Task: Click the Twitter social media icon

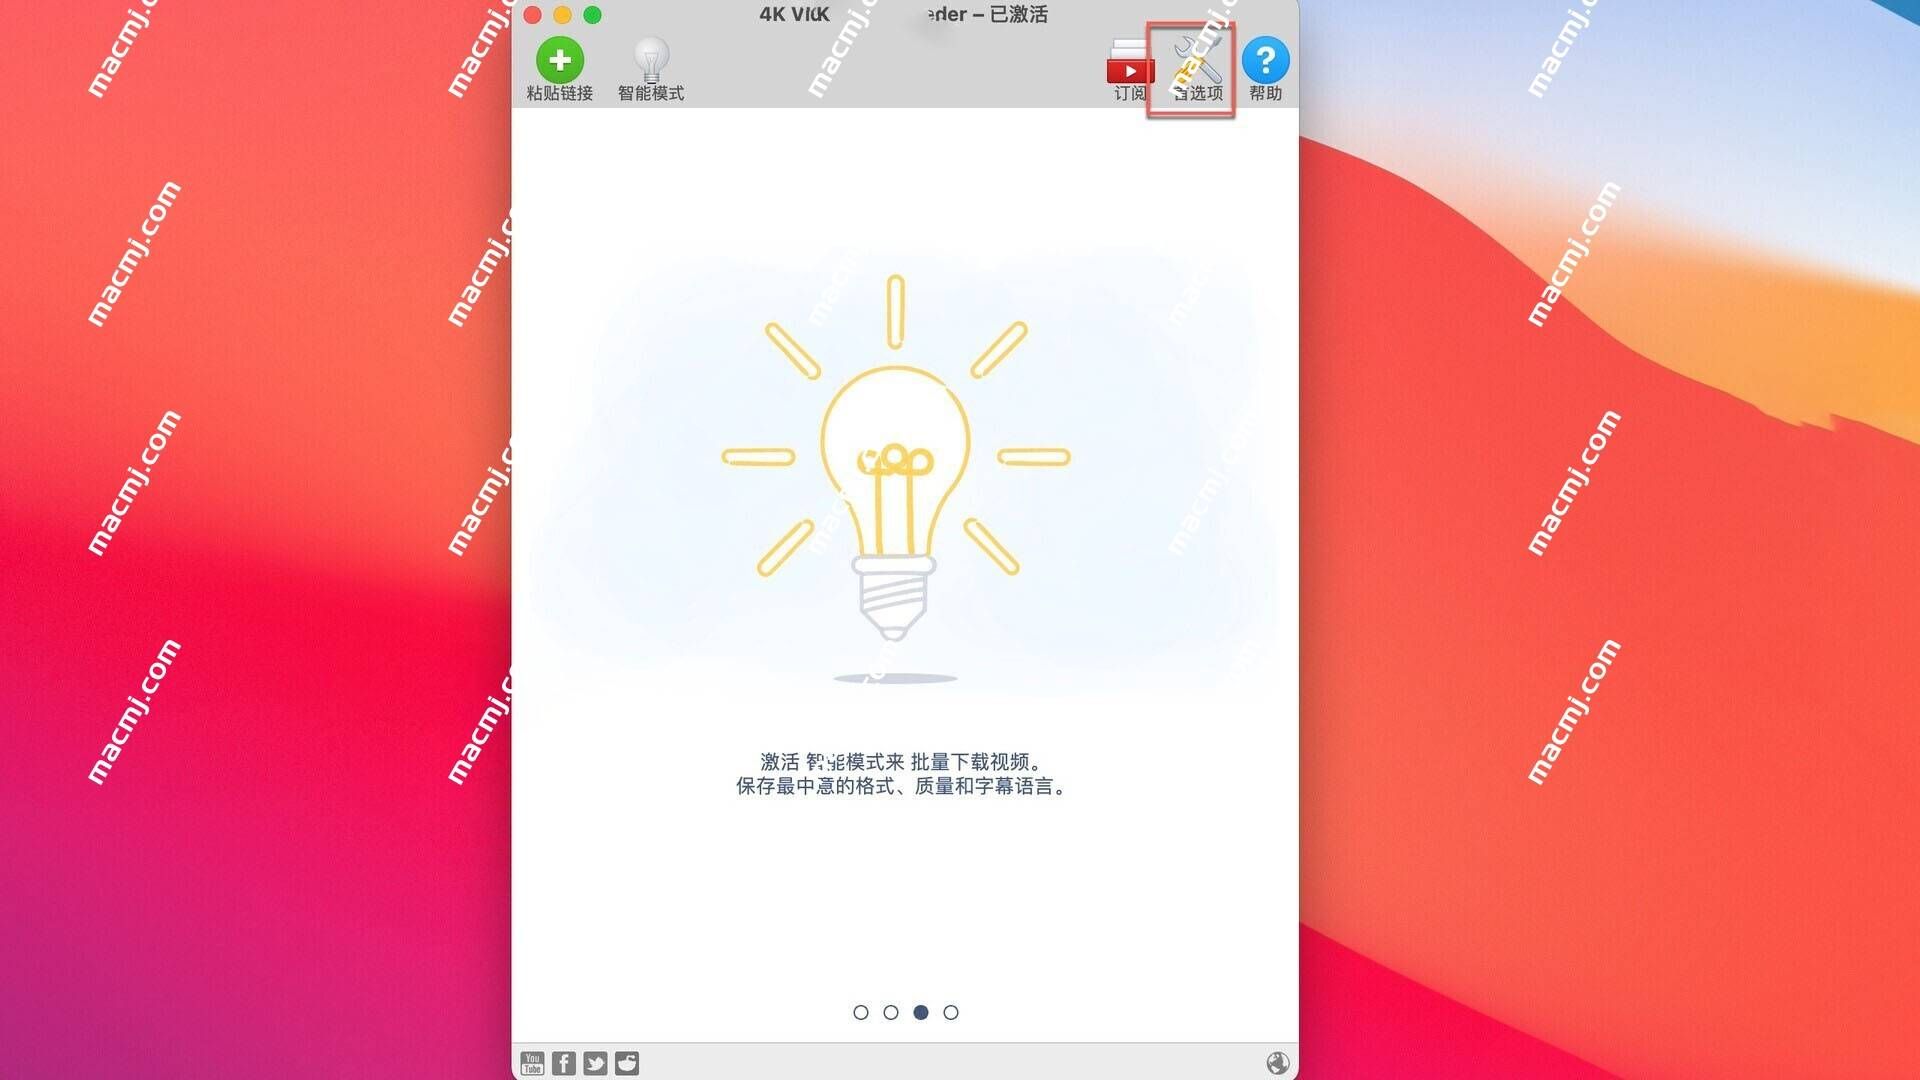Action: click(x=596, y=1062)
